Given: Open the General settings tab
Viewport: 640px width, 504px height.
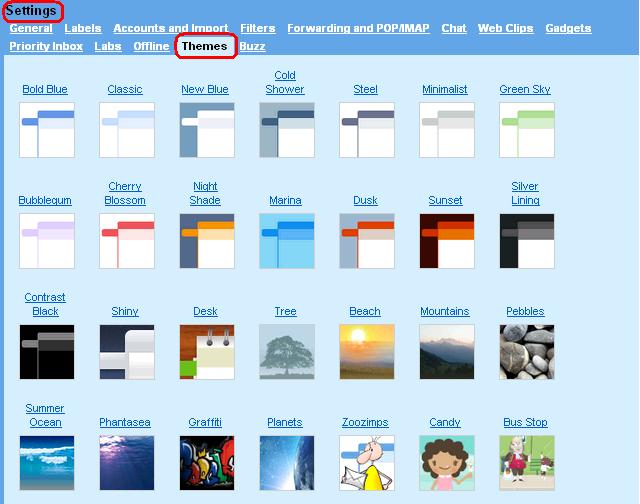Looking at the screenshot, I should (x=31, y=28).
